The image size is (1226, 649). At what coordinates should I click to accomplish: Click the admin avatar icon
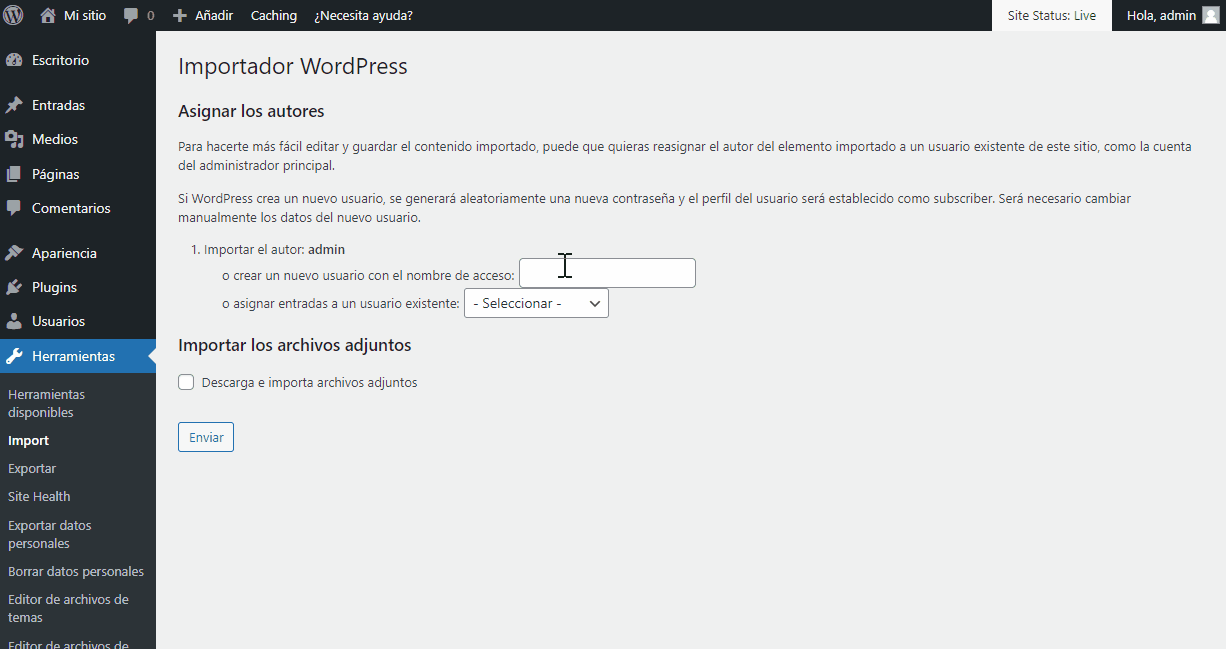click(x=1210, y=15)
